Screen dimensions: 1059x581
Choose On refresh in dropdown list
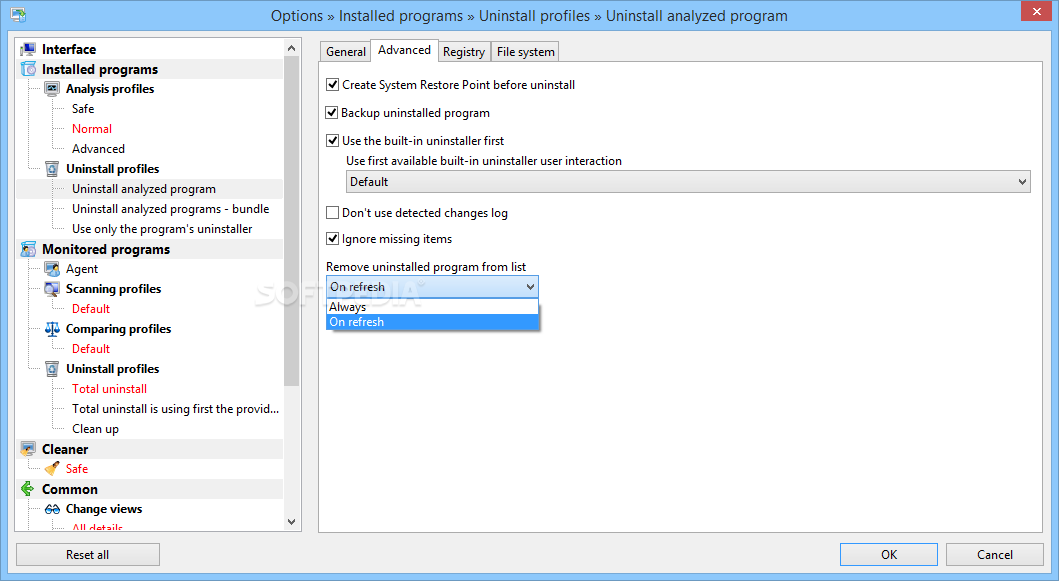coord(432,322)
